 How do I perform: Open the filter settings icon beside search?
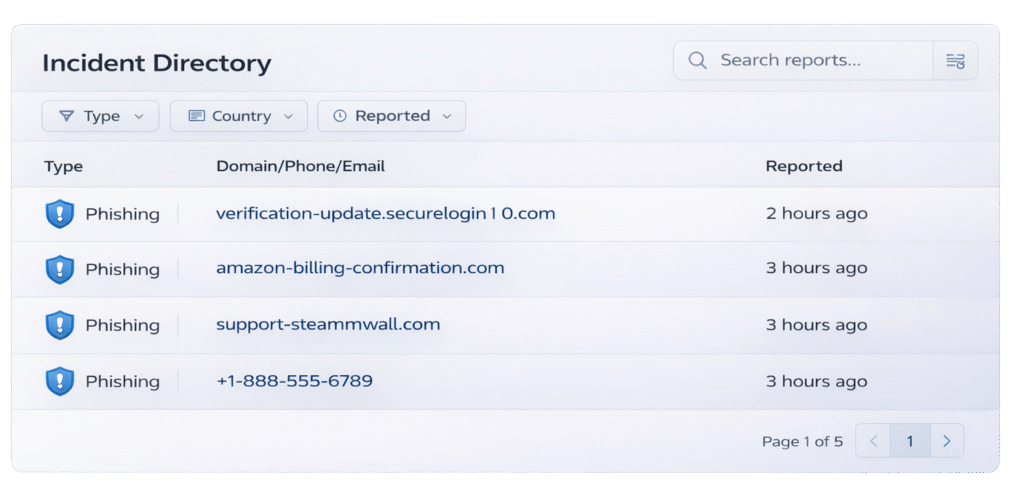click(955, 61)
